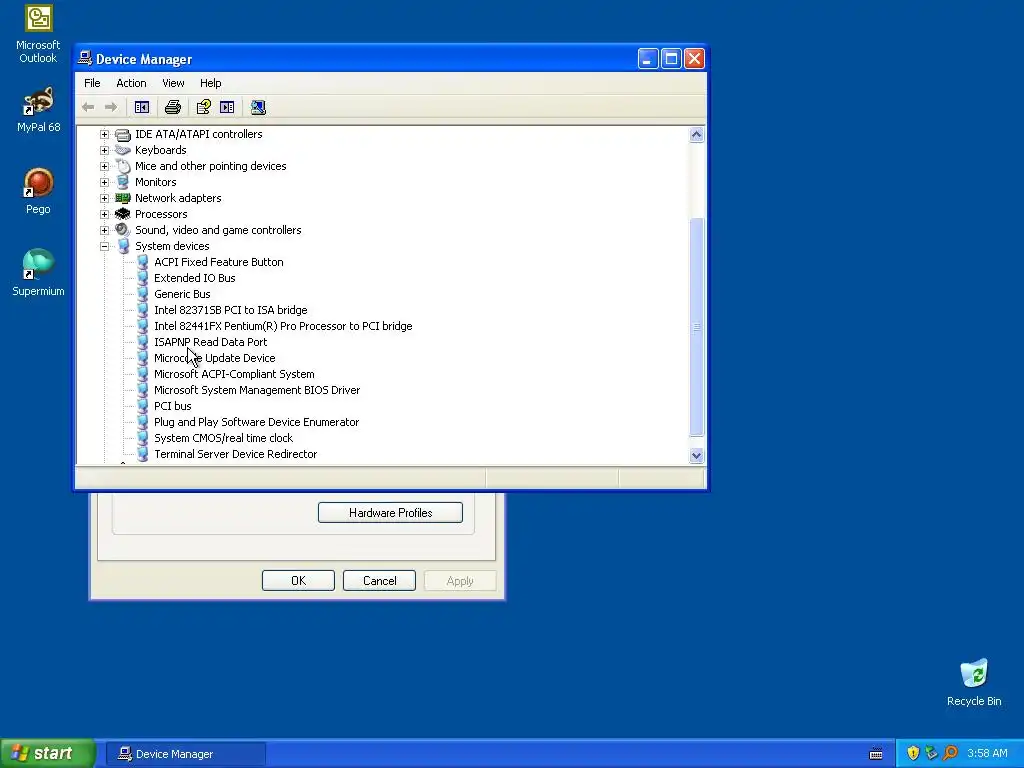
Task: Click Device Manager taskbar button
Action: (x=185, y=754)
